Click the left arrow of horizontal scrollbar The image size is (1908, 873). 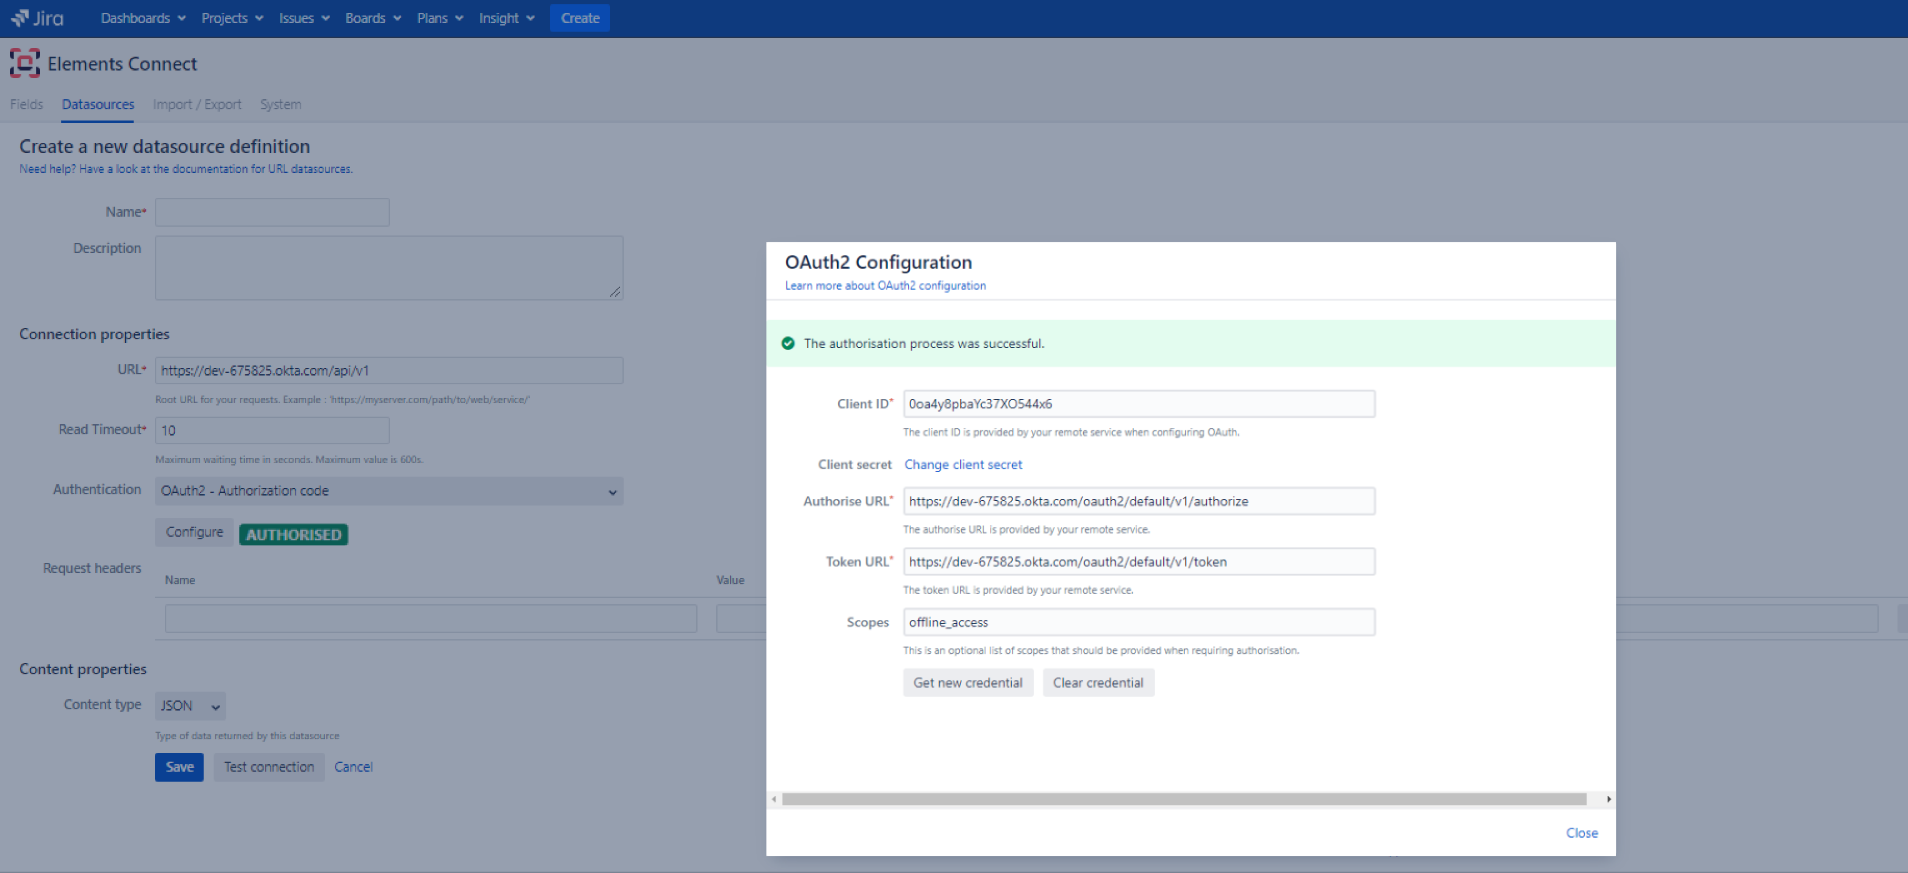click(774, 799)
